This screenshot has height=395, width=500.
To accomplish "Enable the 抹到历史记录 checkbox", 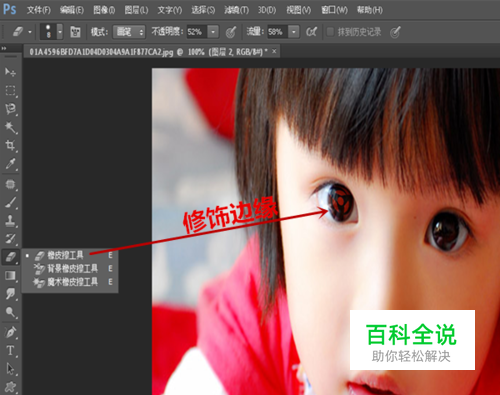I will coord(330,32).
